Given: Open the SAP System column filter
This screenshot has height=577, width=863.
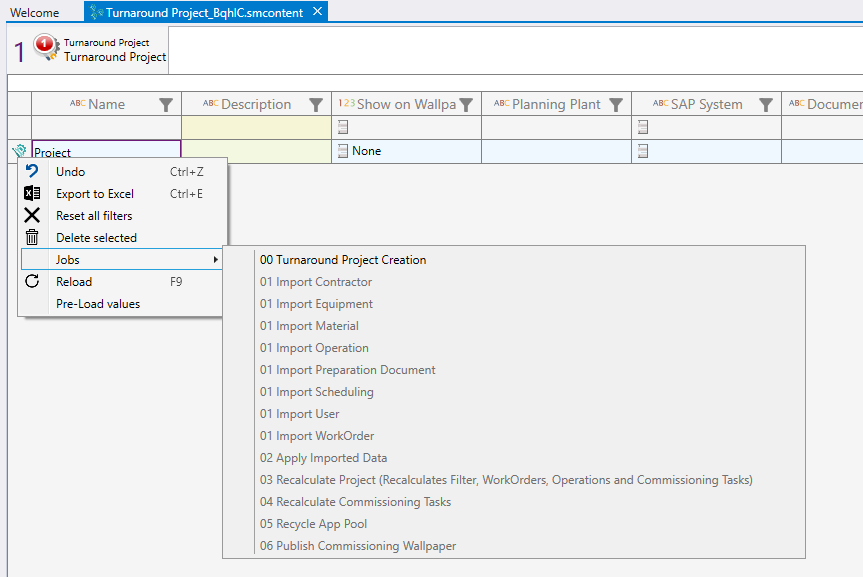Looking at the screenshot, I should coord(766,105).
